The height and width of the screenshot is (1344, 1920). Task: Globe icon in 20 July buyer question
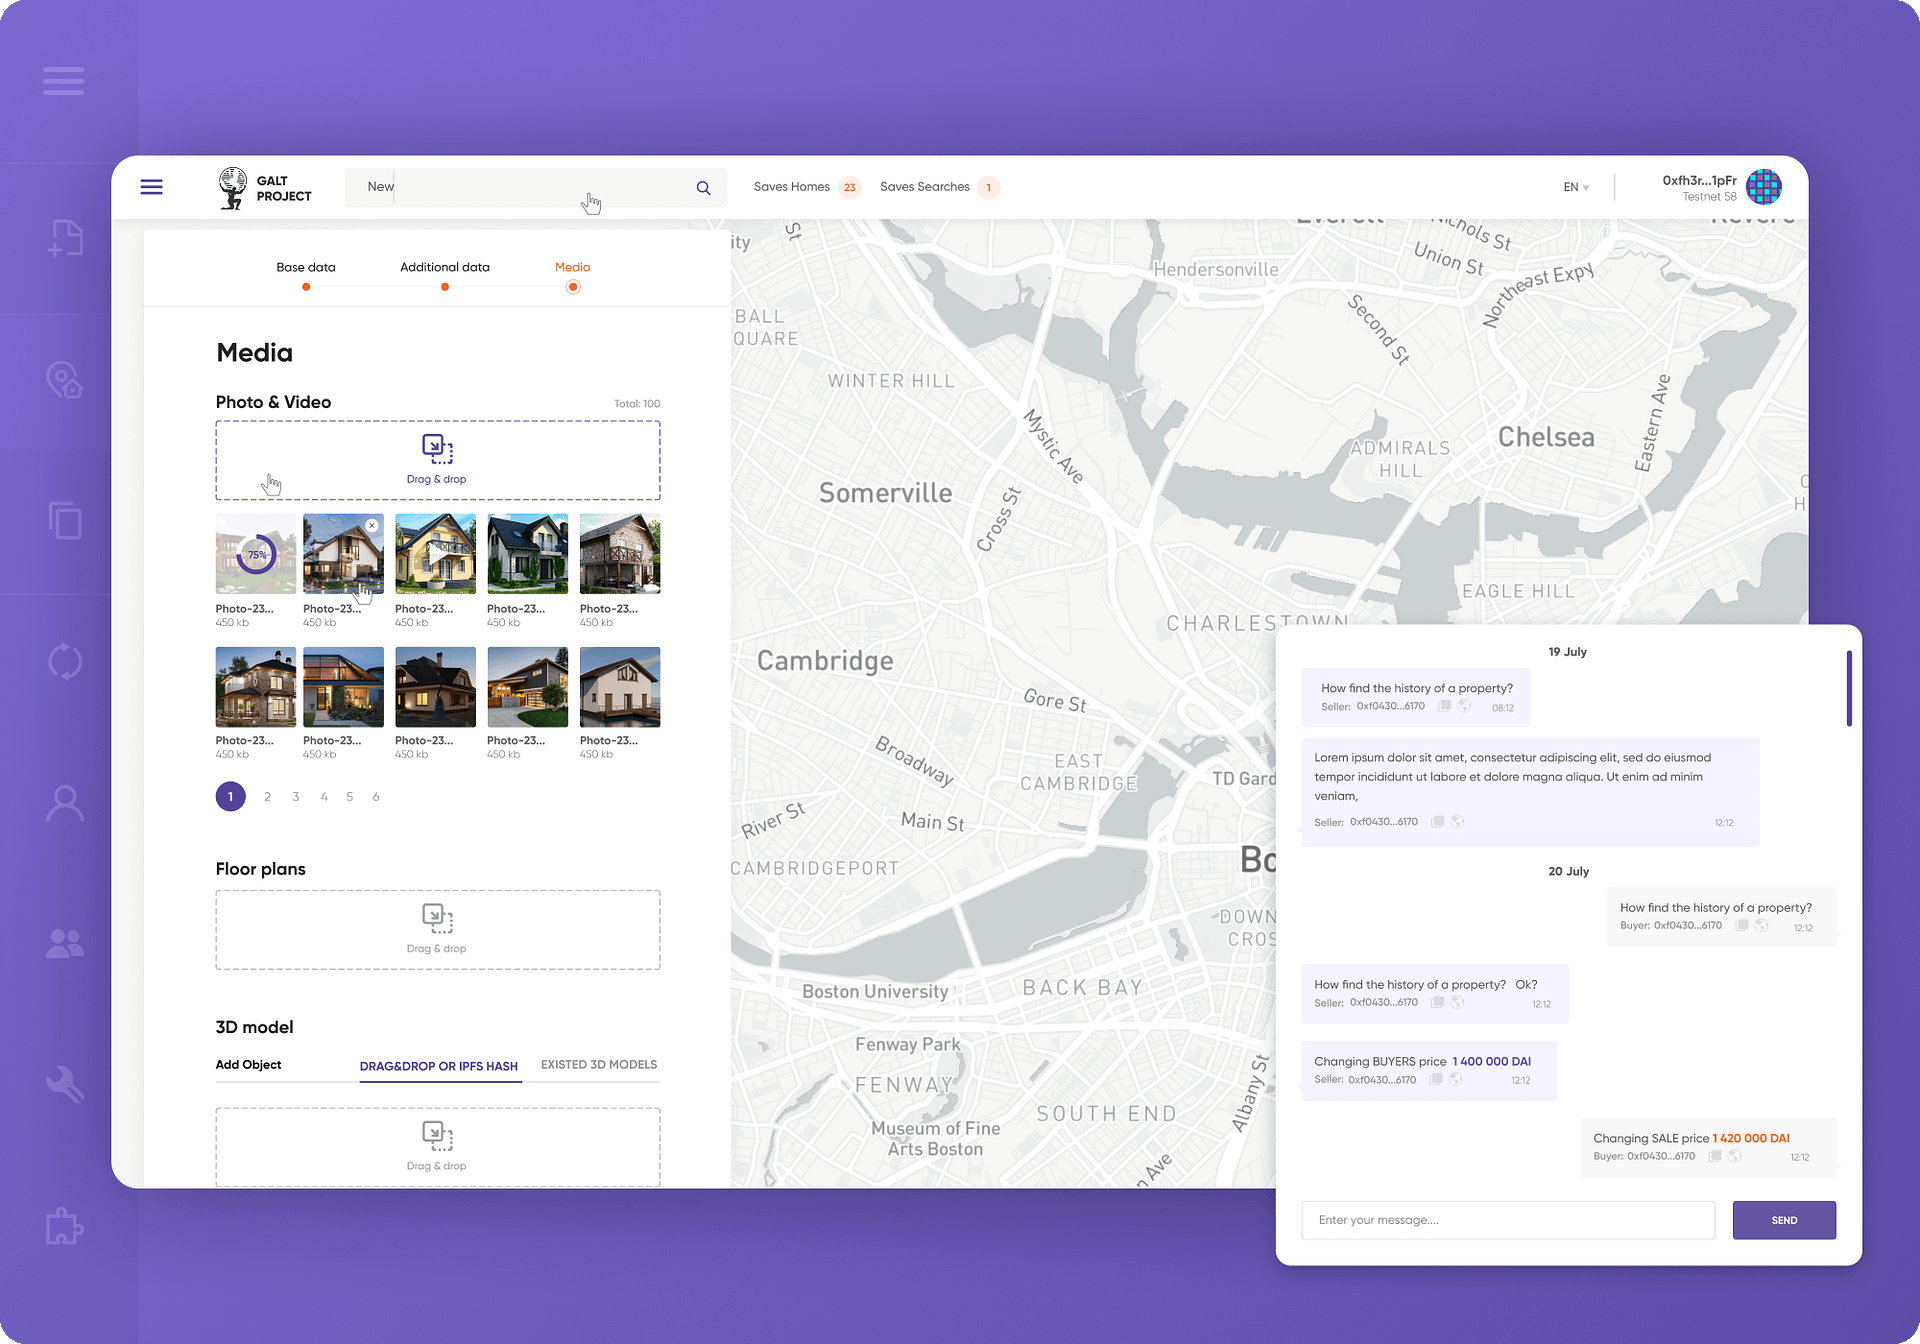point(1762,925)
